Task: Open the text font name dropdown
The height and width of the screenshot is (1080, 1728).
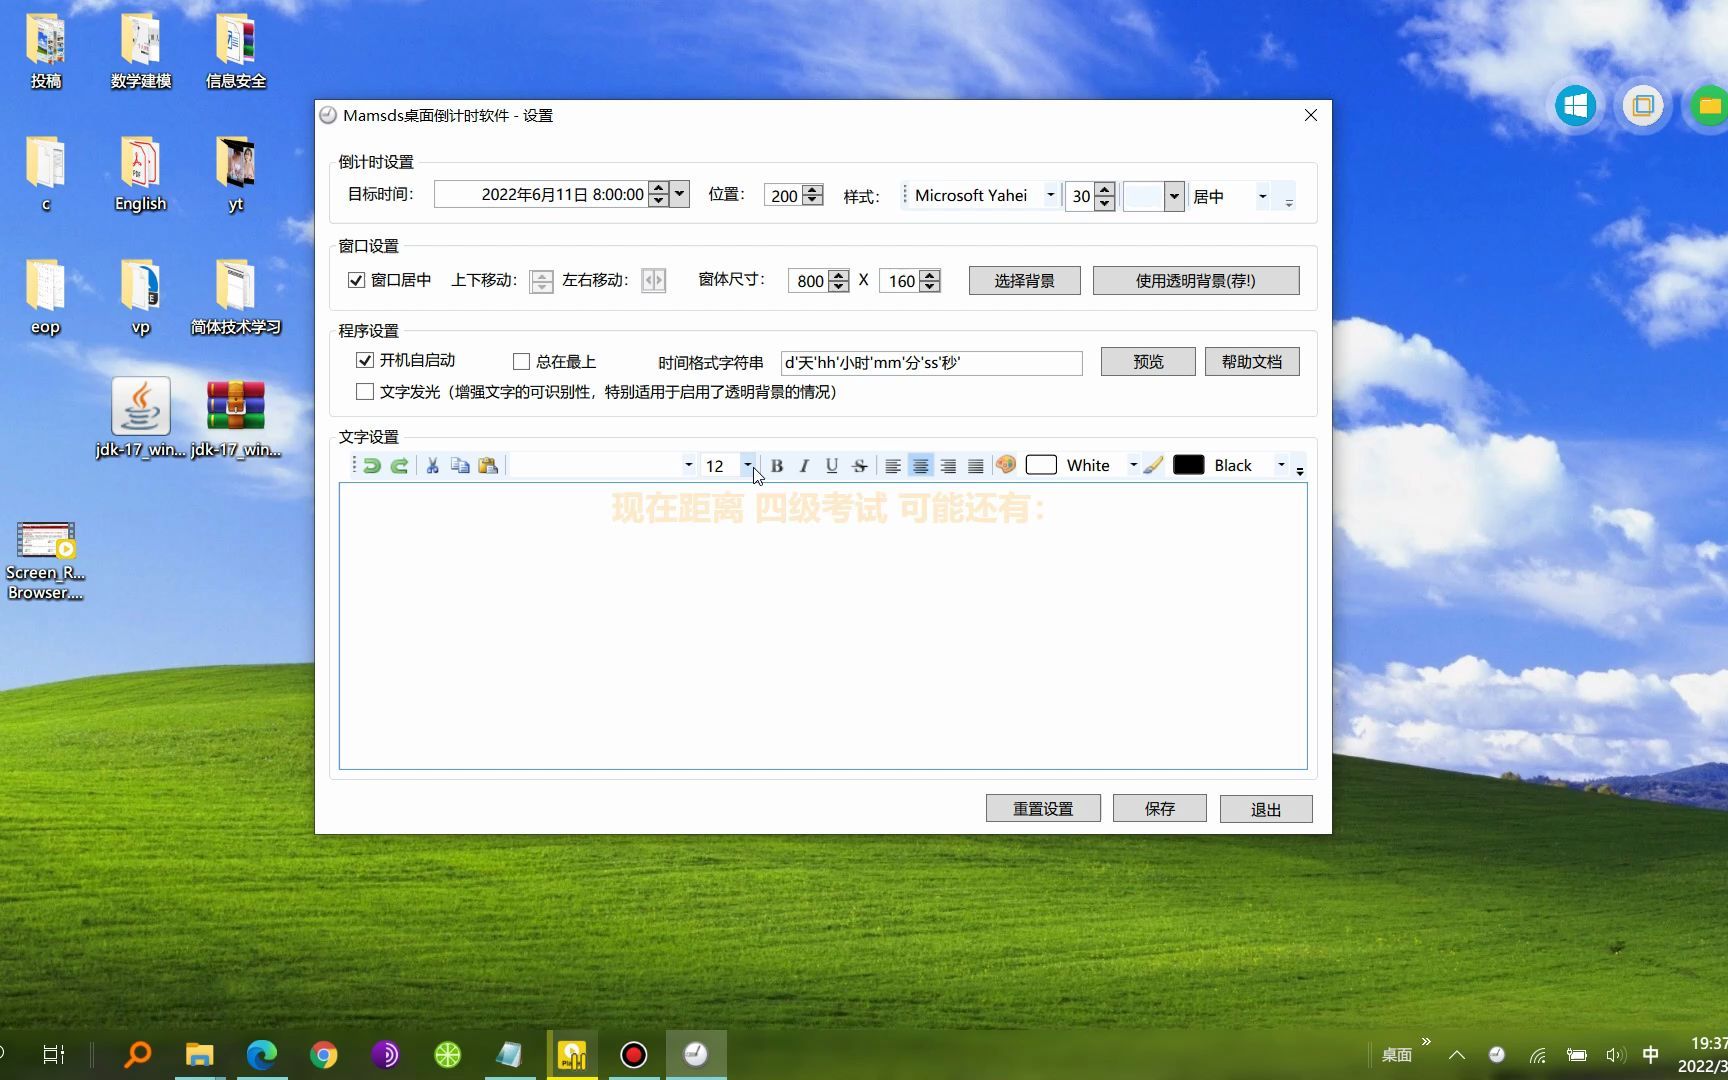Action: click(688, 465)
